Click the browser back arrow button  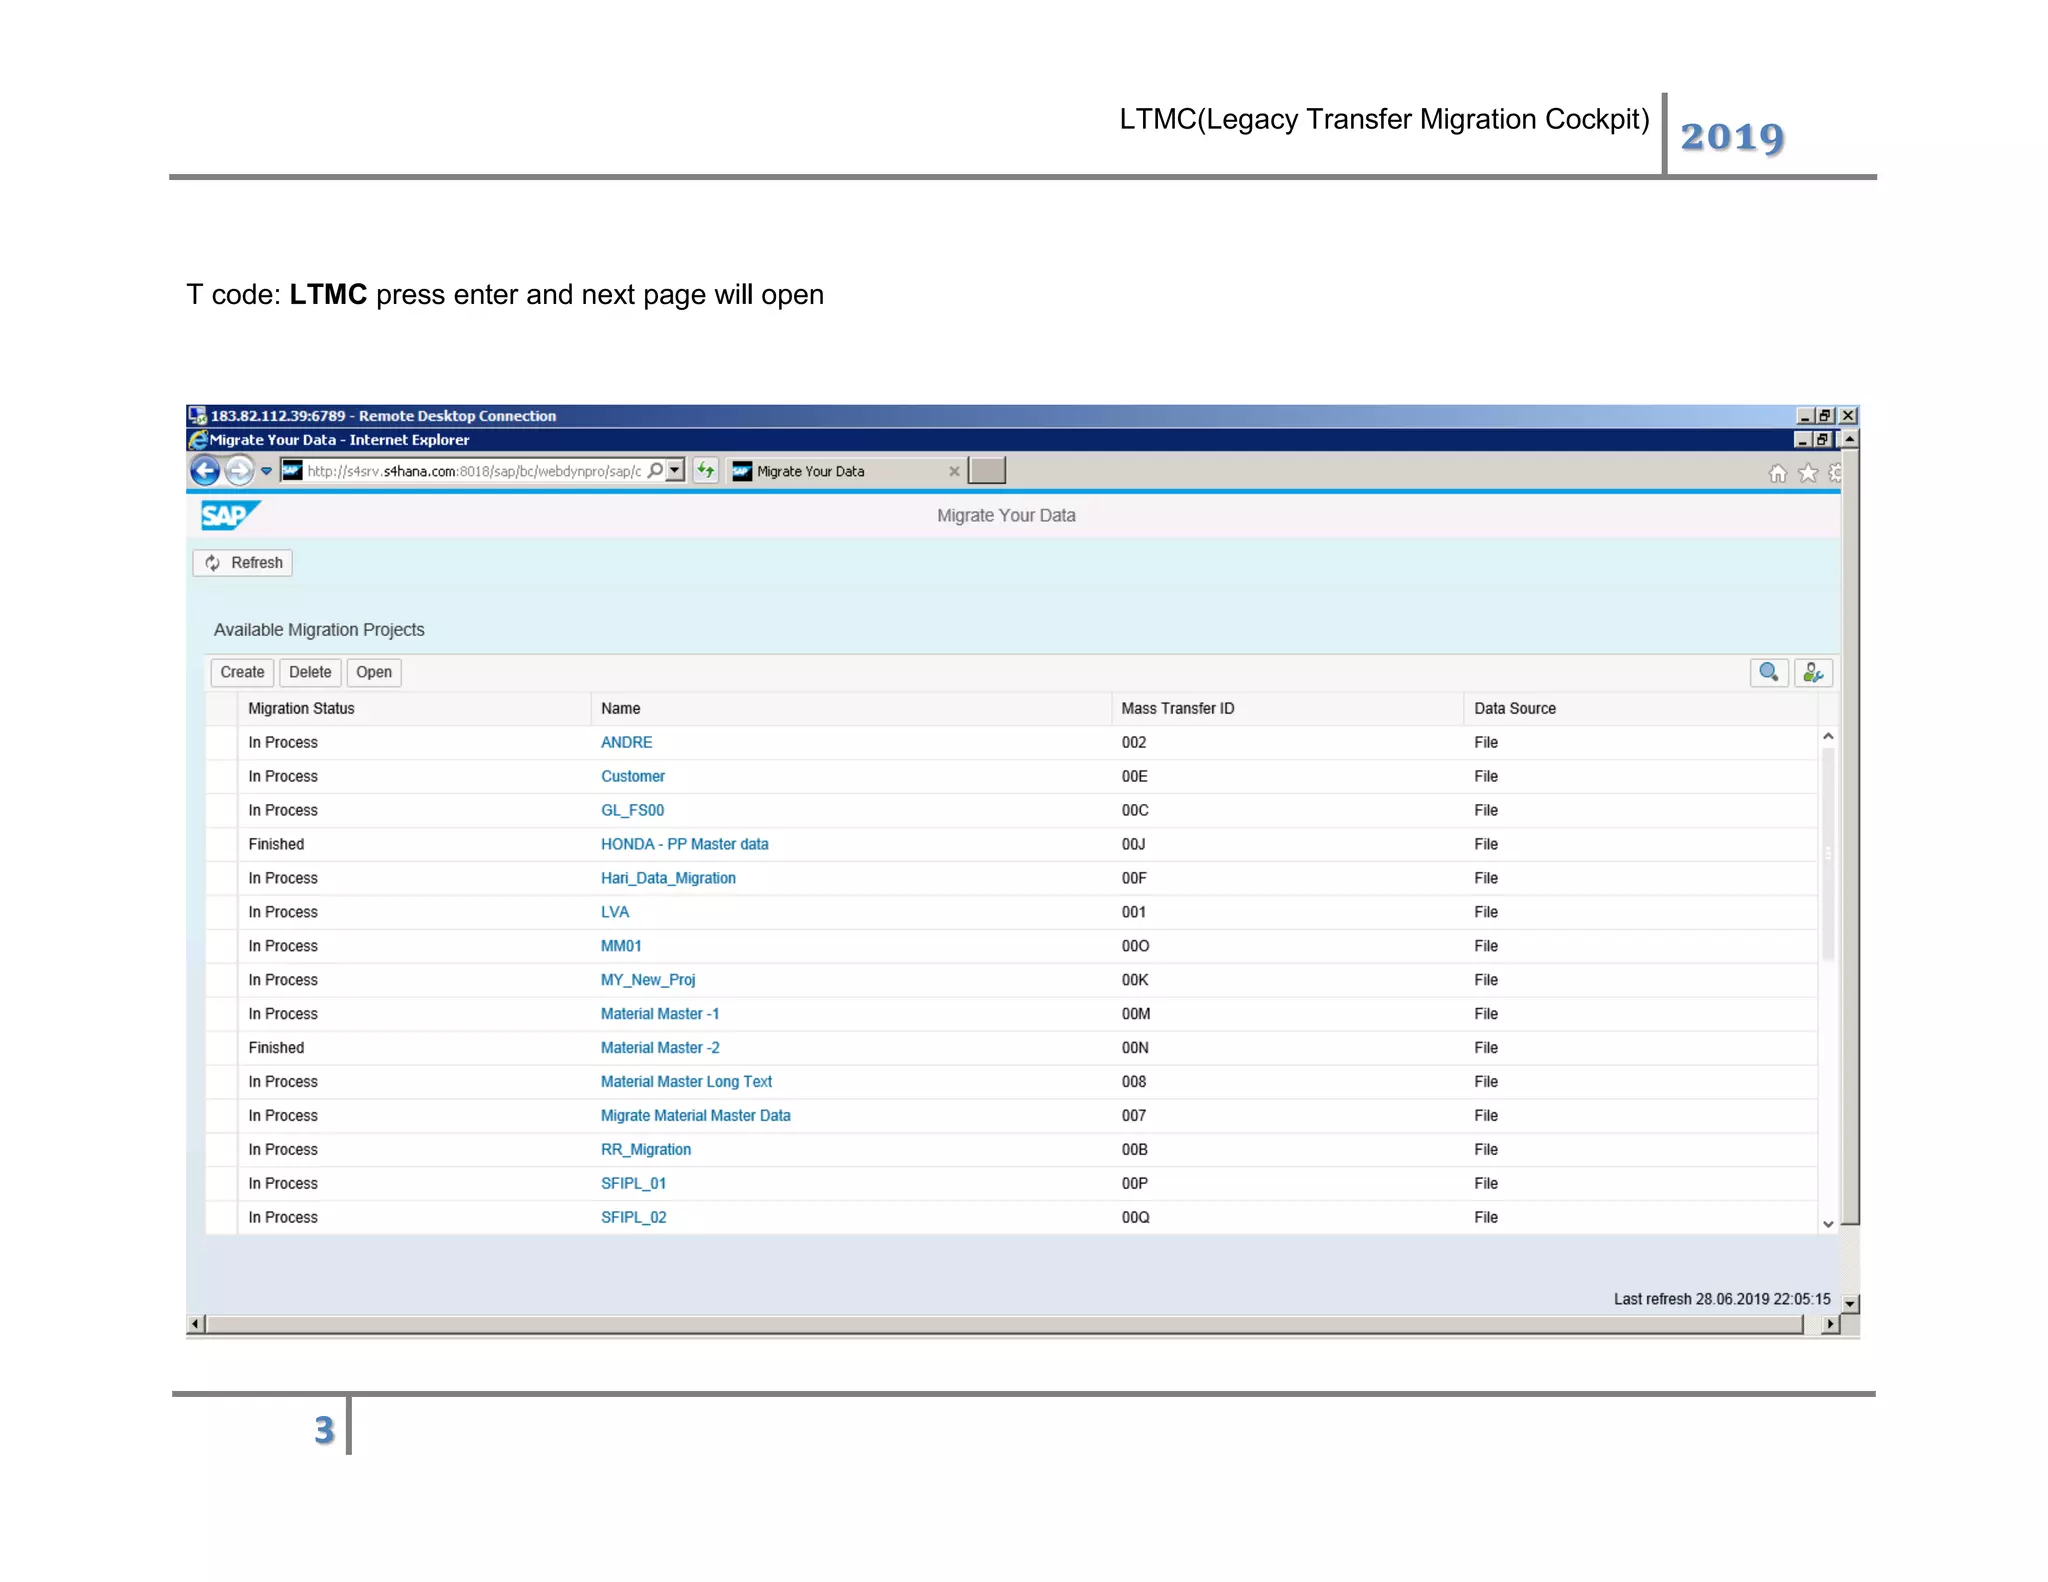point(205,471)
